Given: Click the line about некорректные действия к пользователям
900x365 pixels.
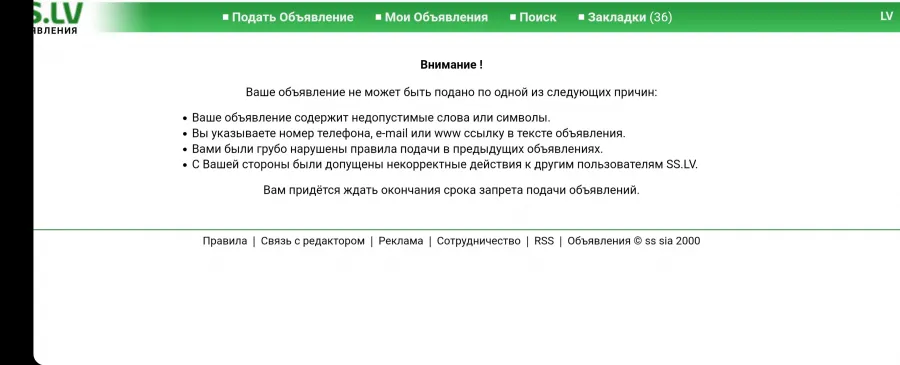Looking at the screenshot, I should (445, 164).
